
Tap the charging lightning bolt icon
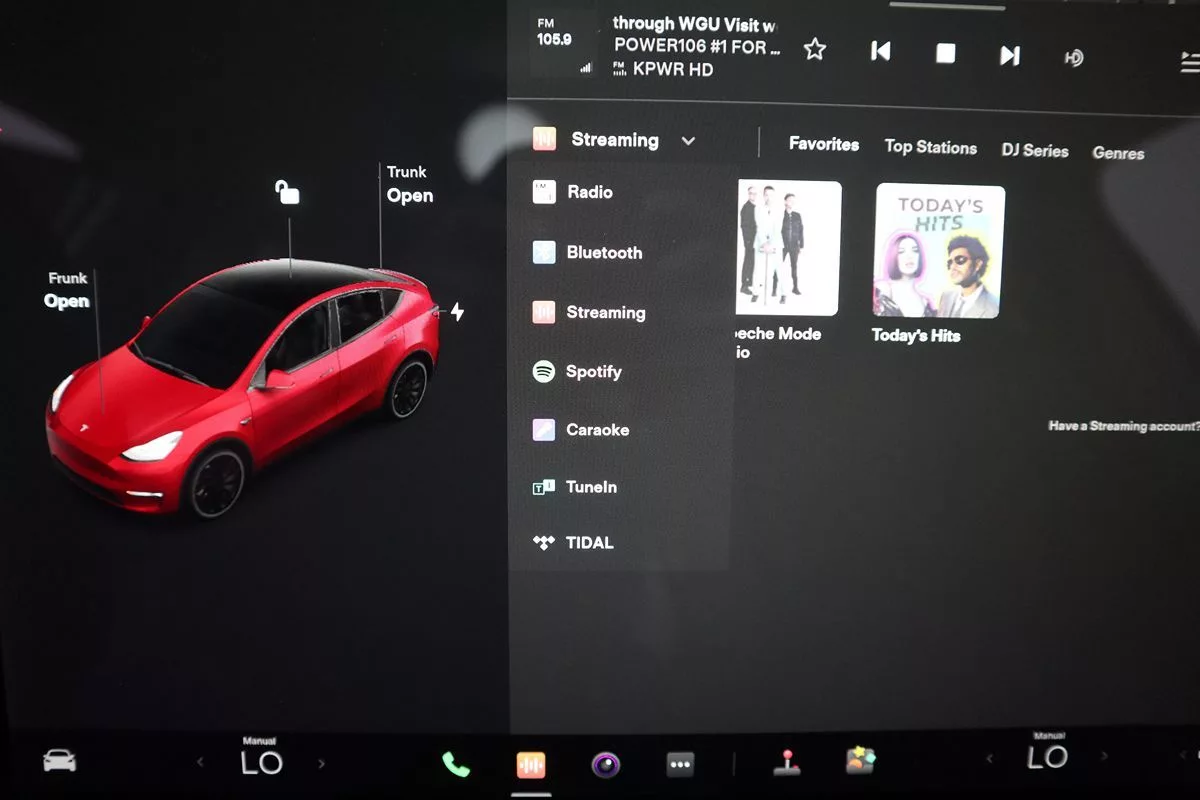(457, 312)
